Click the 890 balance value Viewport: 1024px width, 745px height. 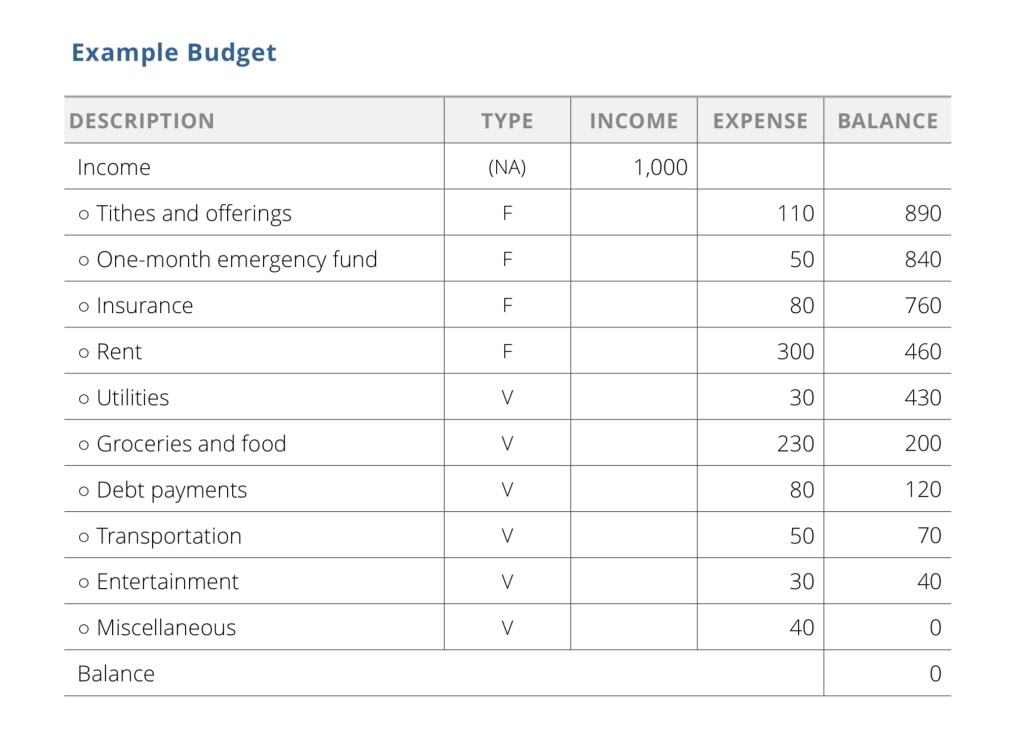click(x=922, y=214)
